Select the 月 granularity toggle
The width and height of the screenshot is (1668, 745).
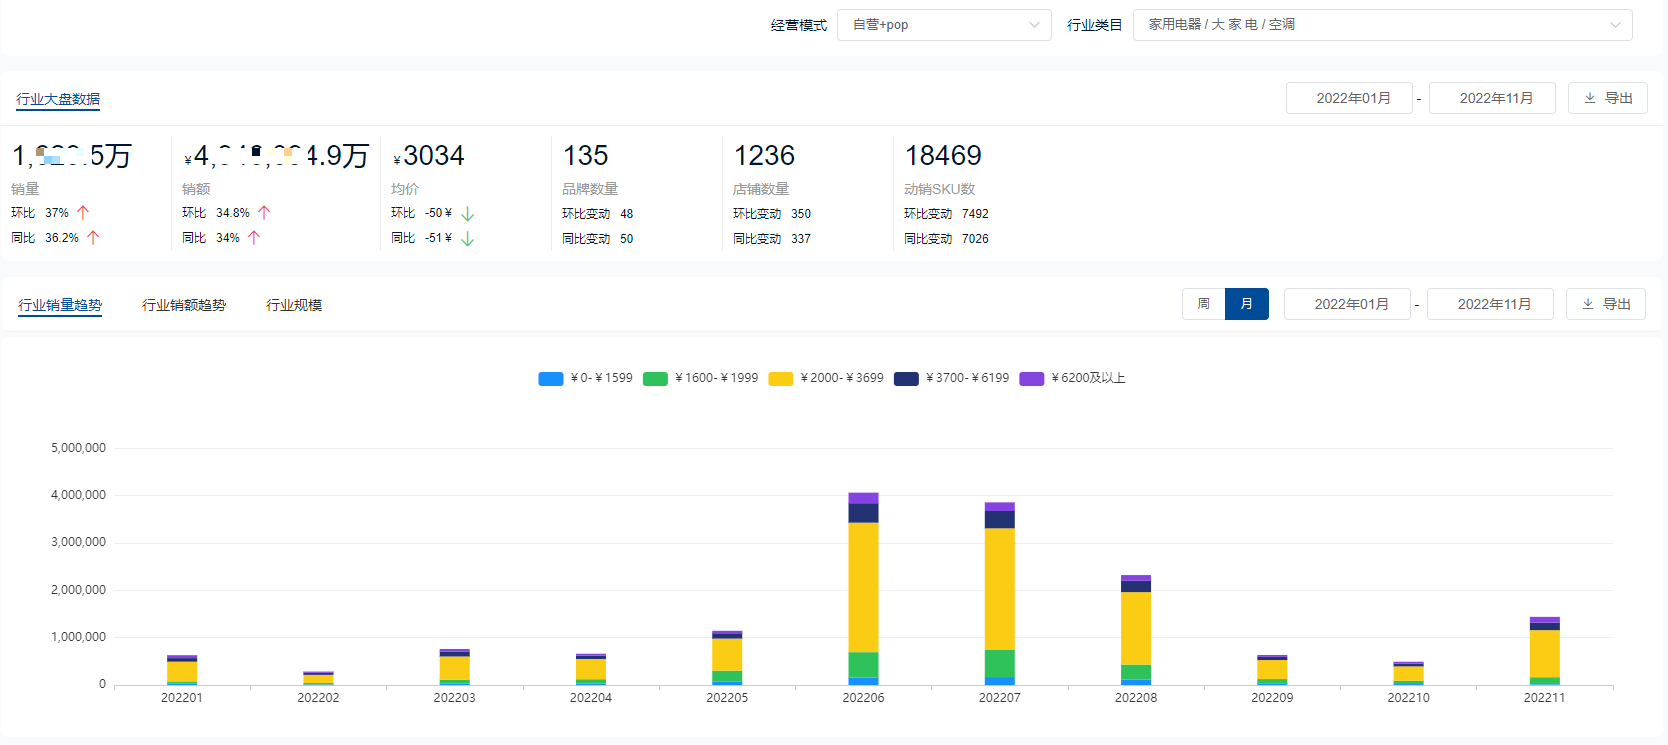(1246, 304)
